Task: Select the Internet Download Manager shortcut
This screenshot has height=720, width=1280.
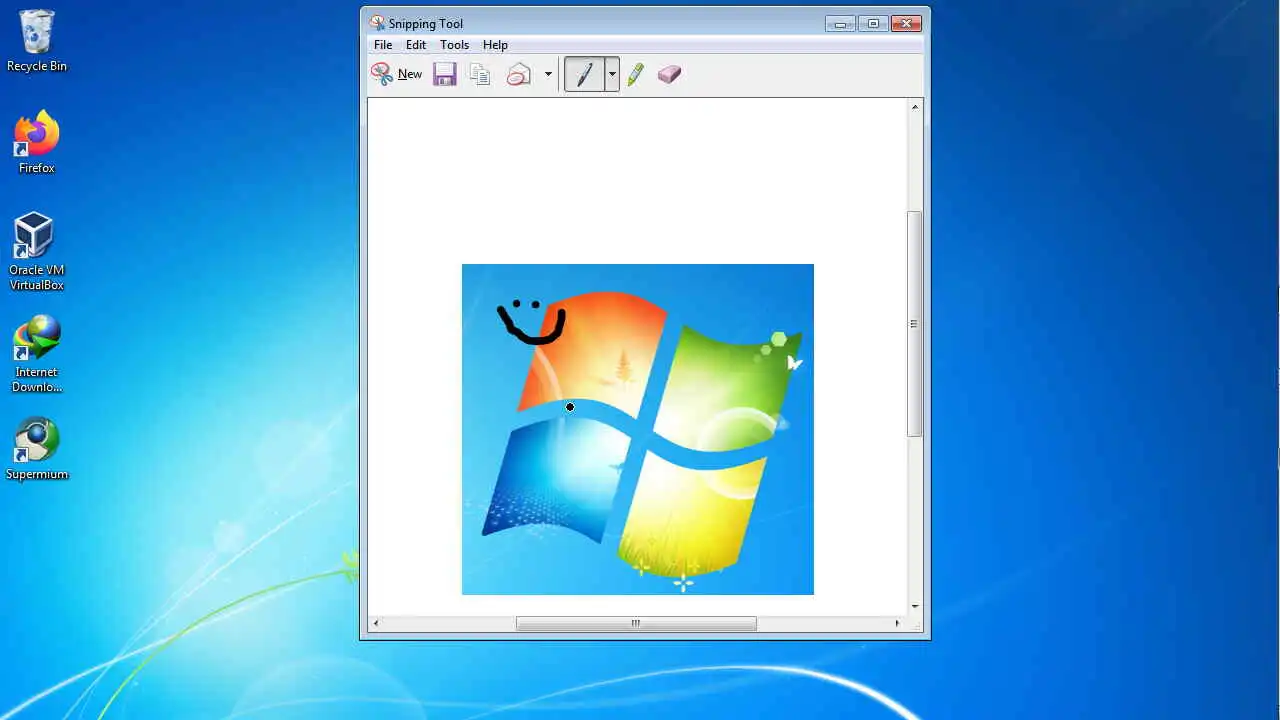Action: [37, 354]
